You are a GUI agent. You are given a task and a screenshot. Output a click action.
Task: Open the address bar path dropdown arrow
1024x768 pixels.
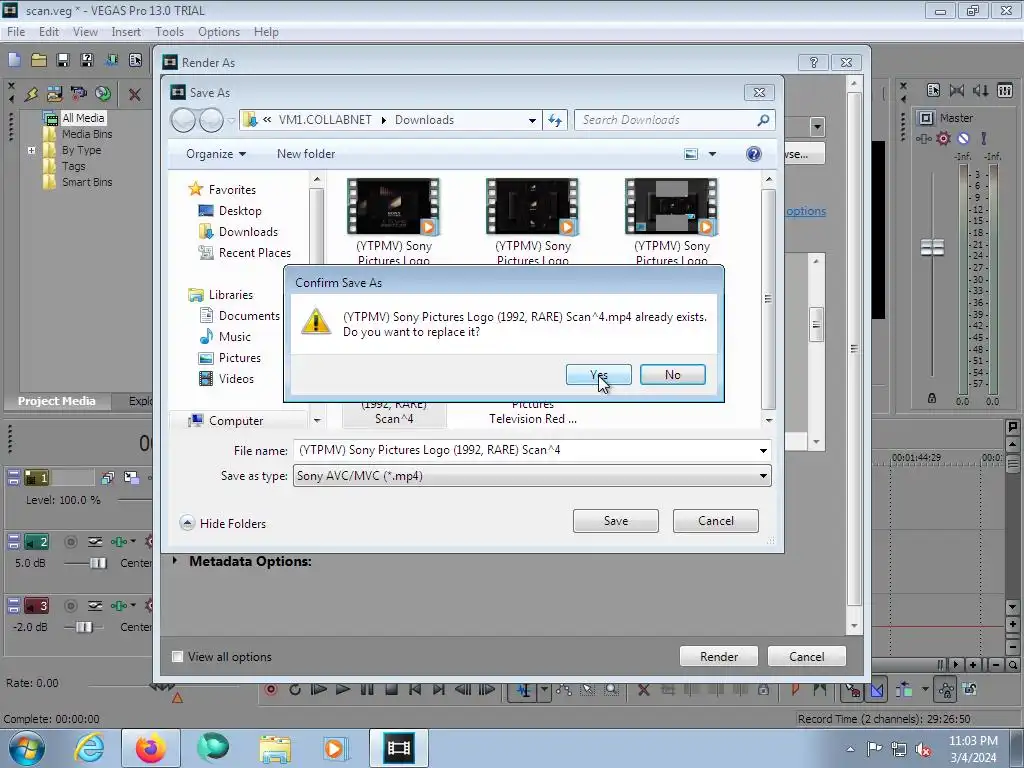click(x=532, y=120)
